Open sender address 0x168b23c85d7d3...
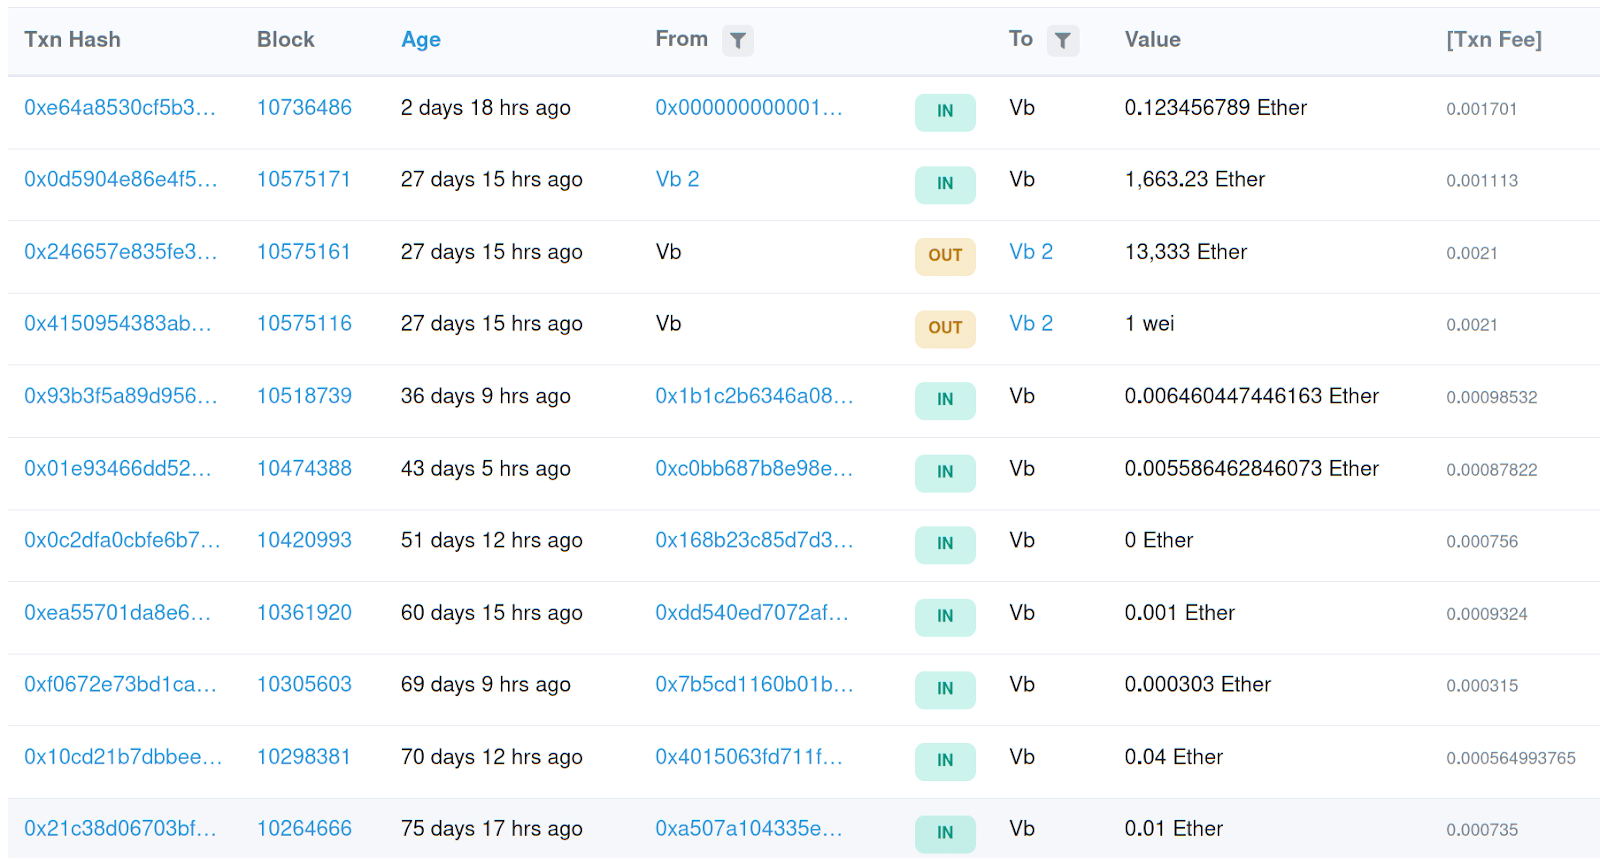Image resolution: width=1600 pixels, height=858 pixels. [754, 541]
